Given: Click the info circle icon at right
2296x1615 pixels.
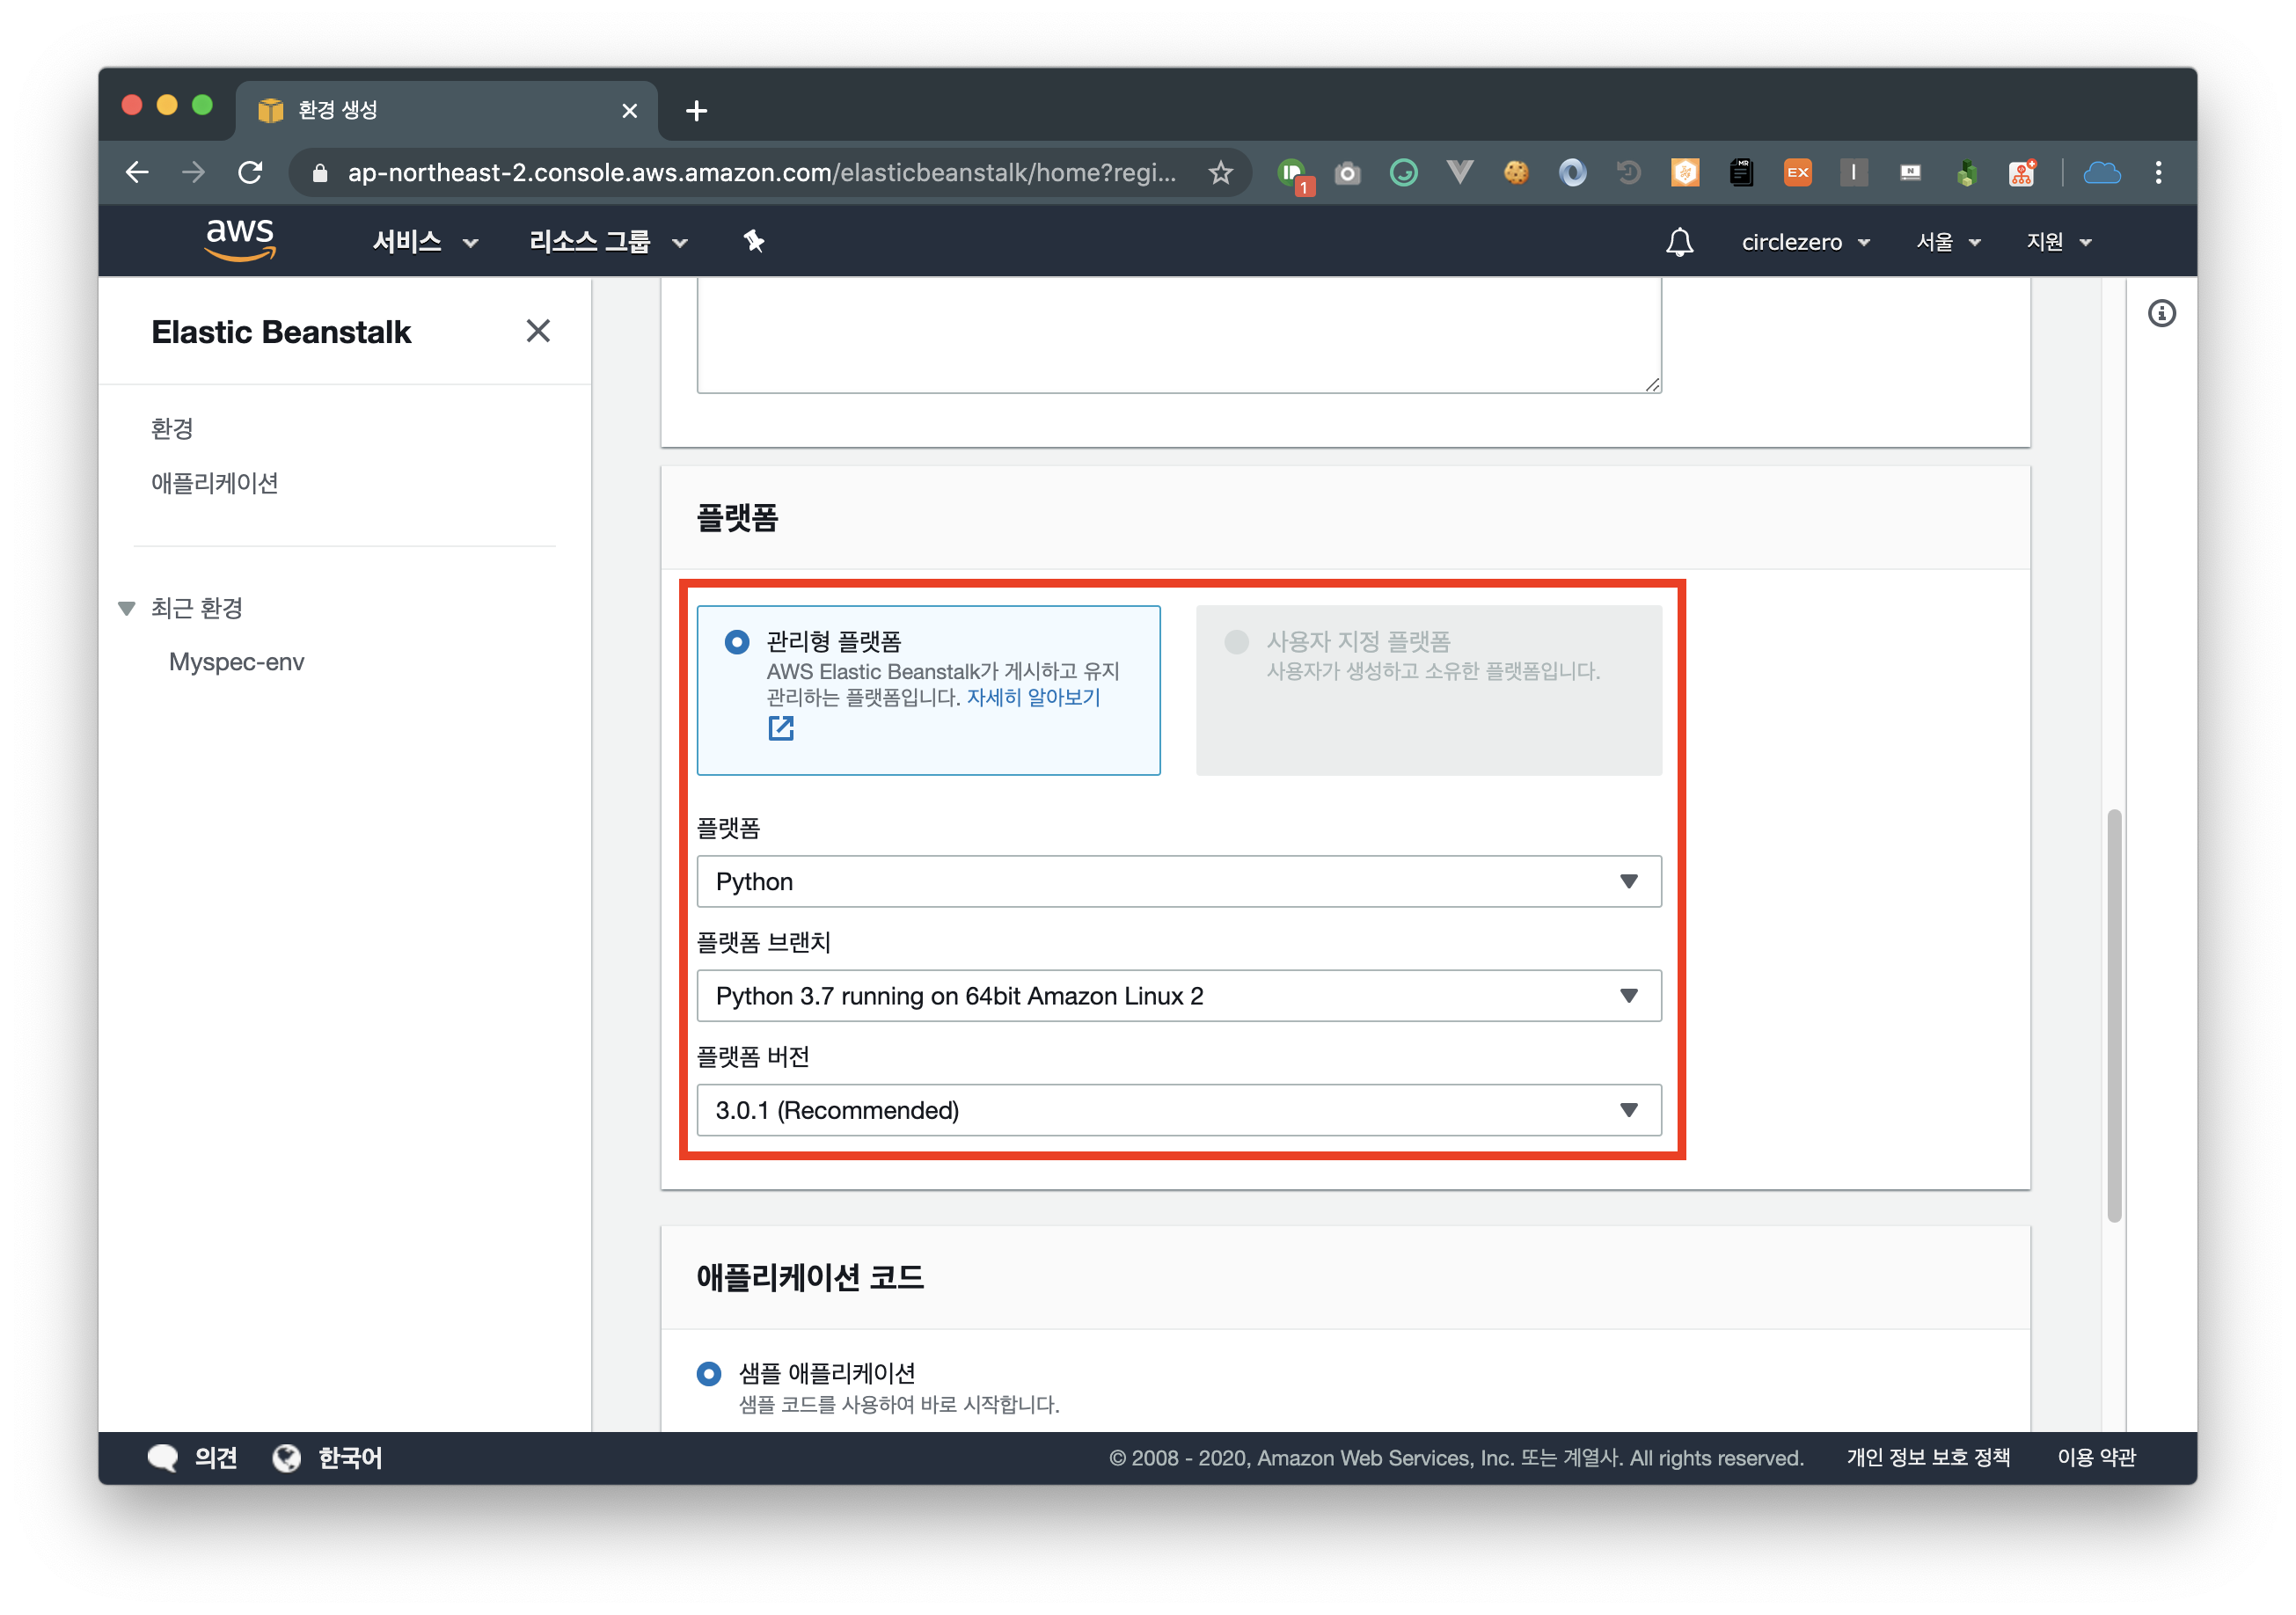Looking at the screenshot, I should click(2161, 314).
